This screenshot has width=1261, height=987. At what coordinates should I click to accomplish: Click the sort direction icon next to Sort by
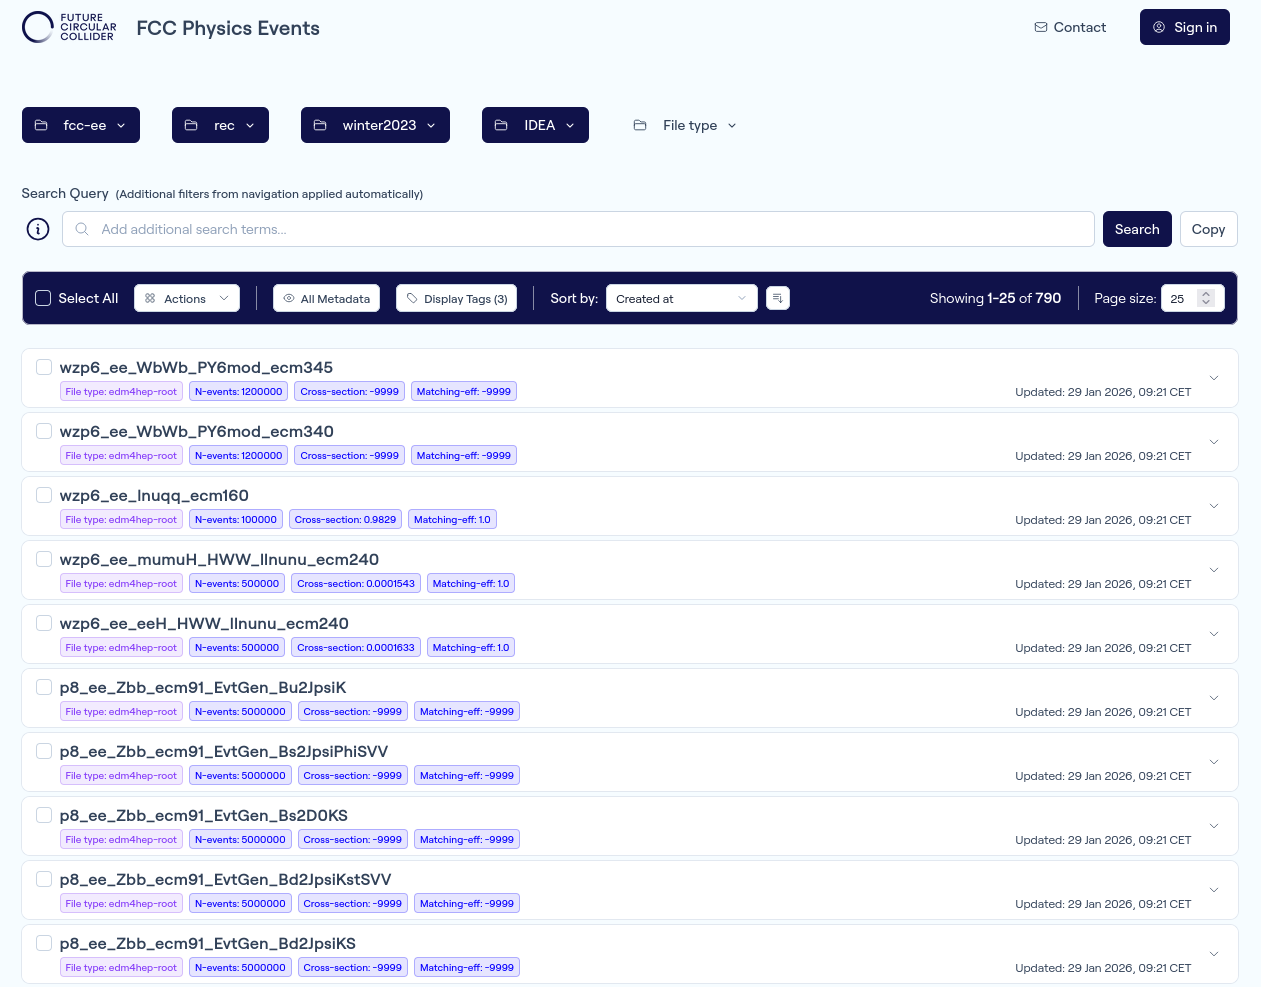click(x=777, y=297)
